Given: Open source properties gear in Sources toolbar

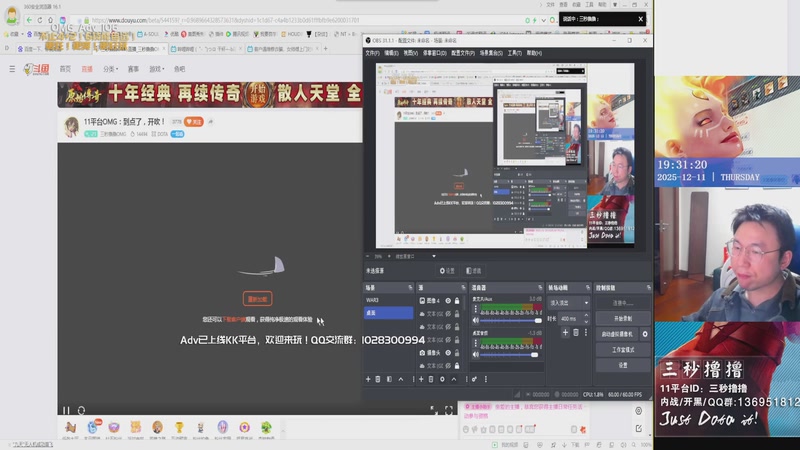Looking at the screenshot, I should (442, 379).
